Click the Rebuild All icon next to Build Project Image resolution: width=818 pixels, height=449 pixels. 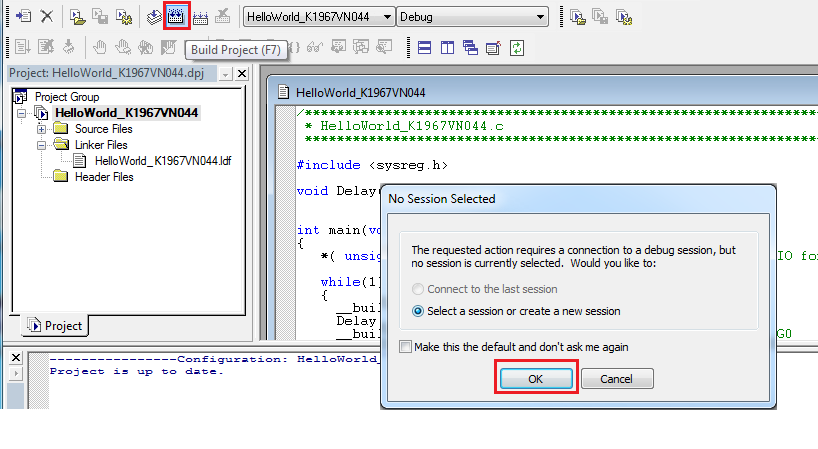coord(199,17)
